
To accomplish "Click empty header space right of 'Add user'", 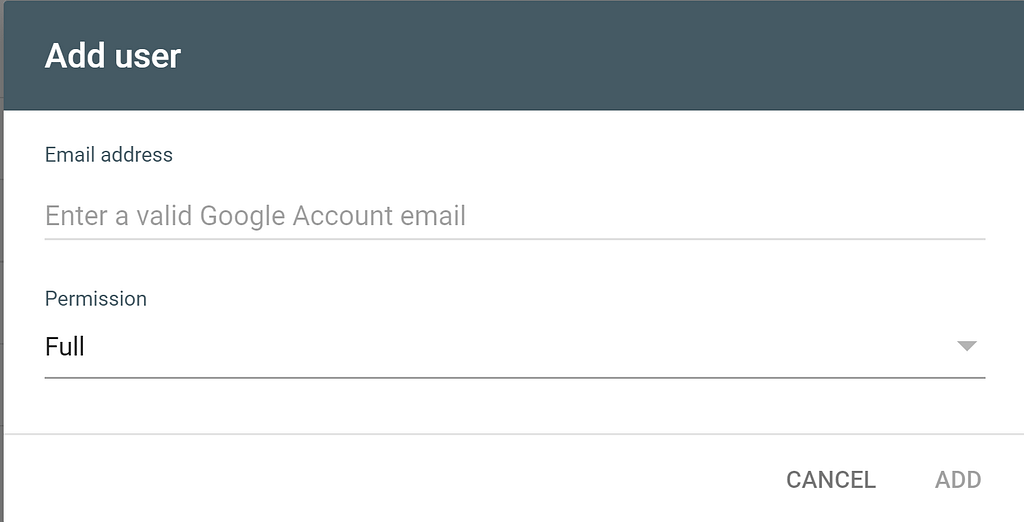I will pyautogui.click(x=600, y=55).
